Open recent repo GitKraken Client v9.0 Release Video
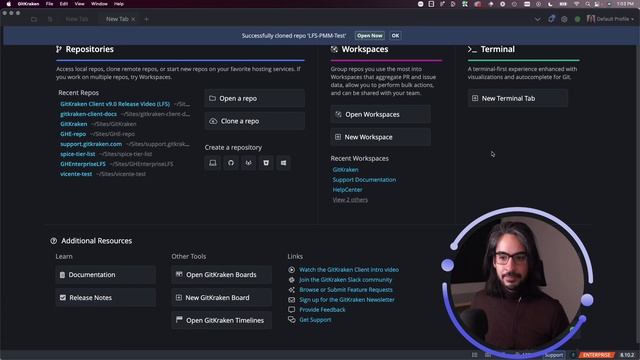This screenshot has height=360, width=640. (x=115, y=104)
